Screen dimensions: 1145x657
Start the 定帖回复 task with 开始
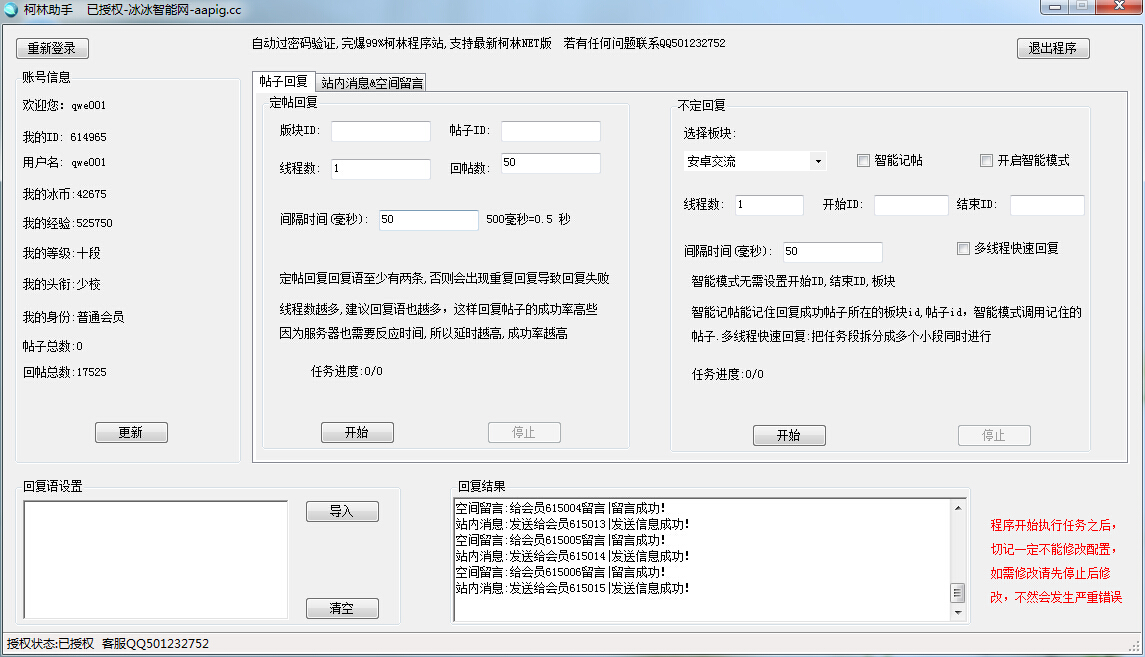click(357, 433)
